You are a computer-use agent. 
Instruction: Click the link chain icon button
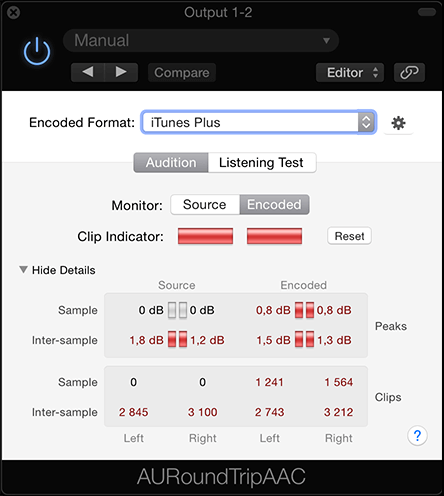pos(409,72)
